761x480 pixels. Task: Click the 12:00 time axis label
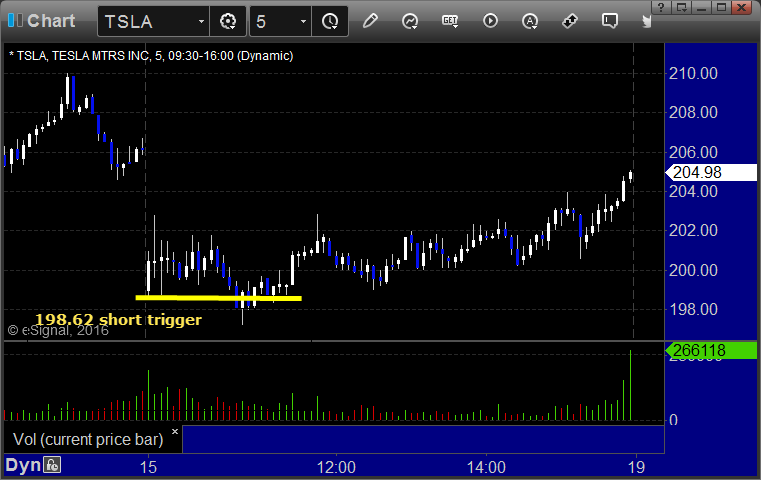pos(336,467)
